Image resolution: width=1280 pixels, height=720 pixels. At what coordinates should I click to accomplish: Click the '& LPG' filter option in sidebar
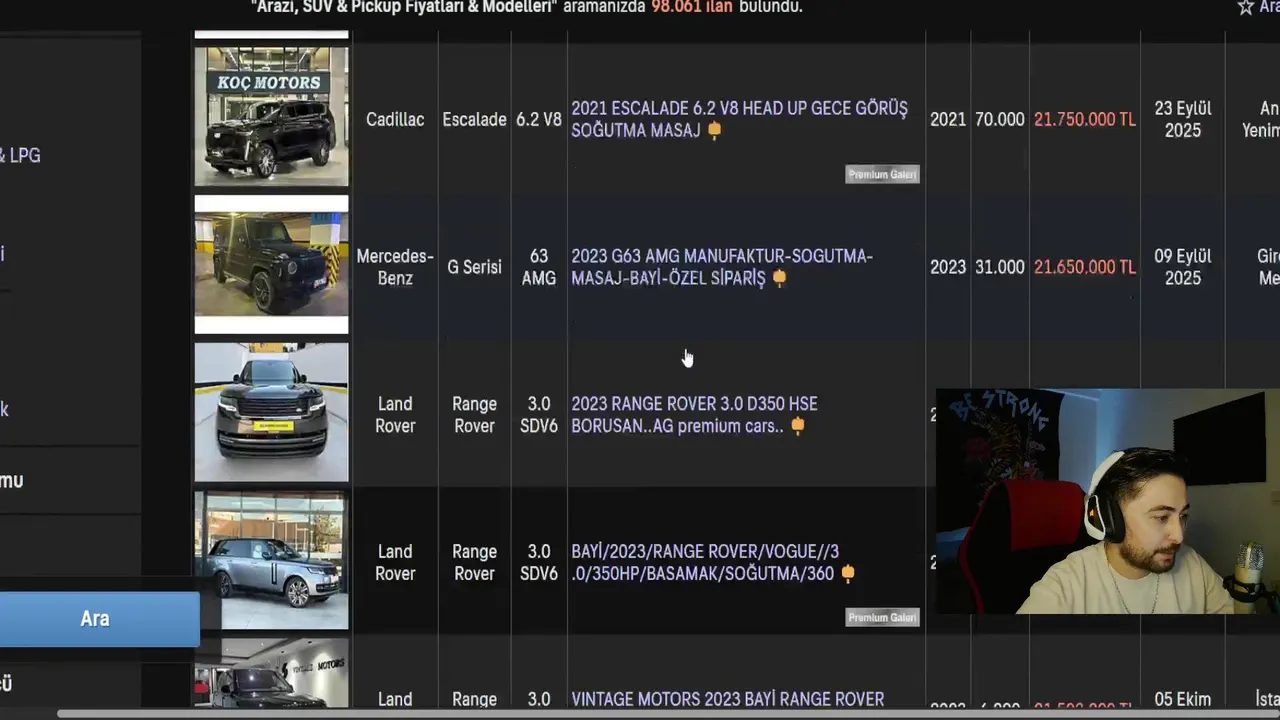tap(20, 155)
